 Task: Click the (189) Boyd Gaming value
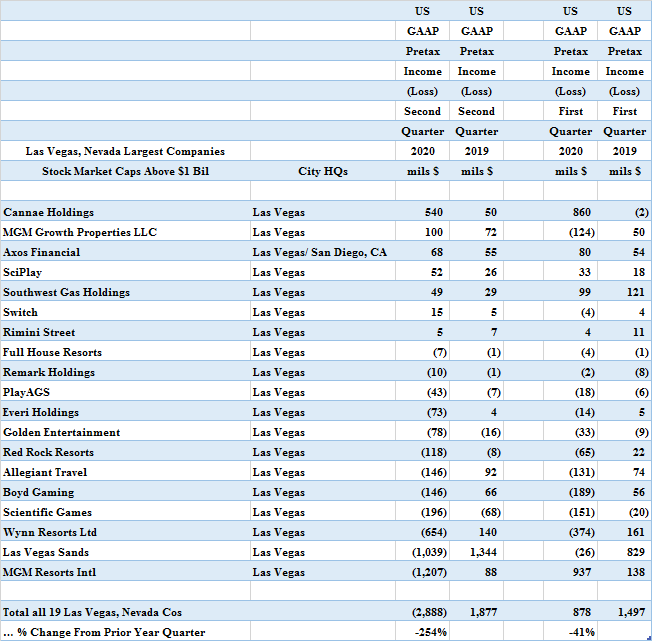click(x=582, y=492)
